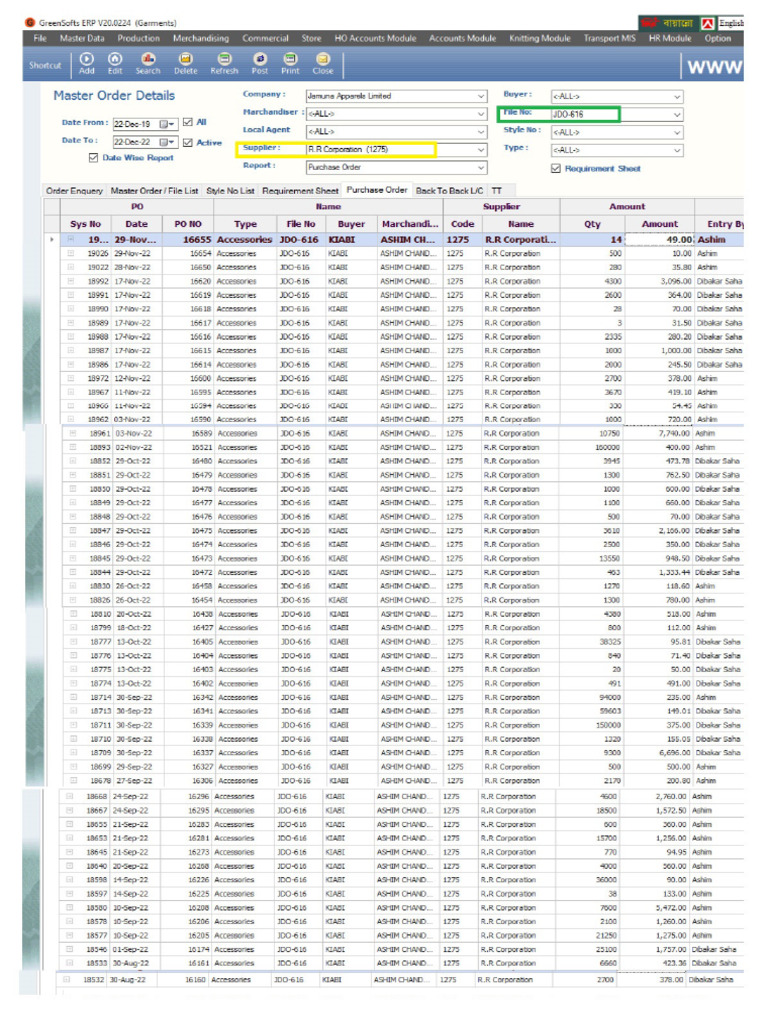The height and width of the screenshot is (1024, 768).
Task: Click the Edit toolbar icon
Action: tap(115, 63)
